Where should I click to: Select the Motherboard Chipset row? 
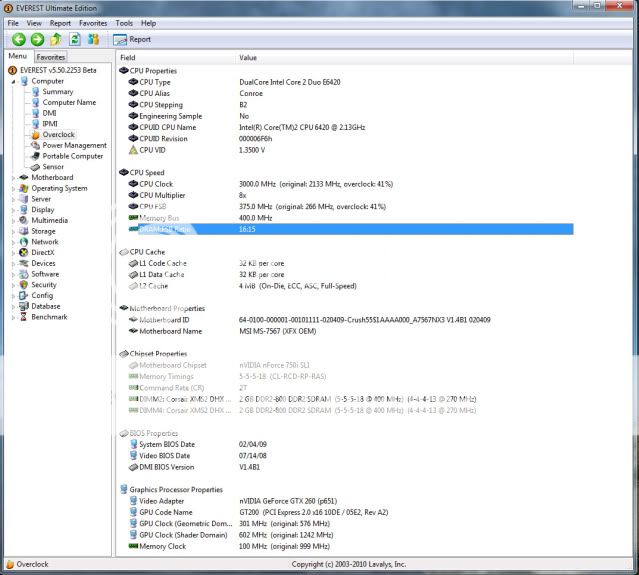(x=350, y=365)
